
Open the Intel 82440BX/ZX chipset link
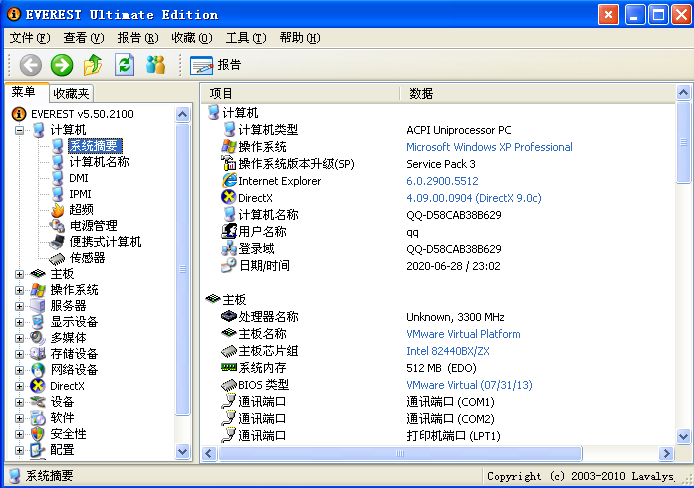447,351
